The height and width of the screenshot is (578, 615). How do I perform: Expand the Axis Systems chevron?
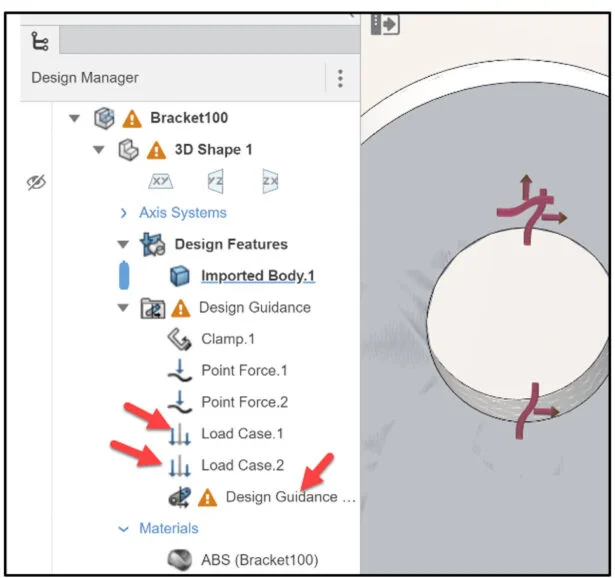click(x=124, y=213)
